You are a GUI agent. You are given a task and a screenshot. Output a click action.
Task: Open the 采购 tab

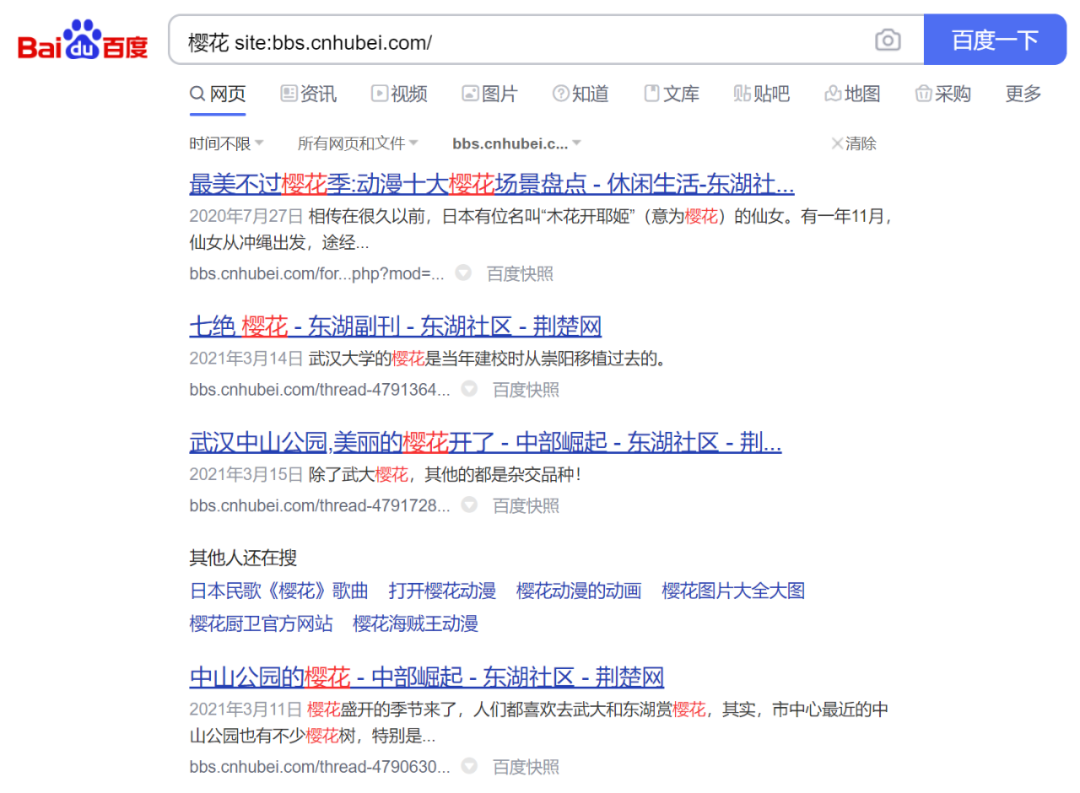coord(943,94)
